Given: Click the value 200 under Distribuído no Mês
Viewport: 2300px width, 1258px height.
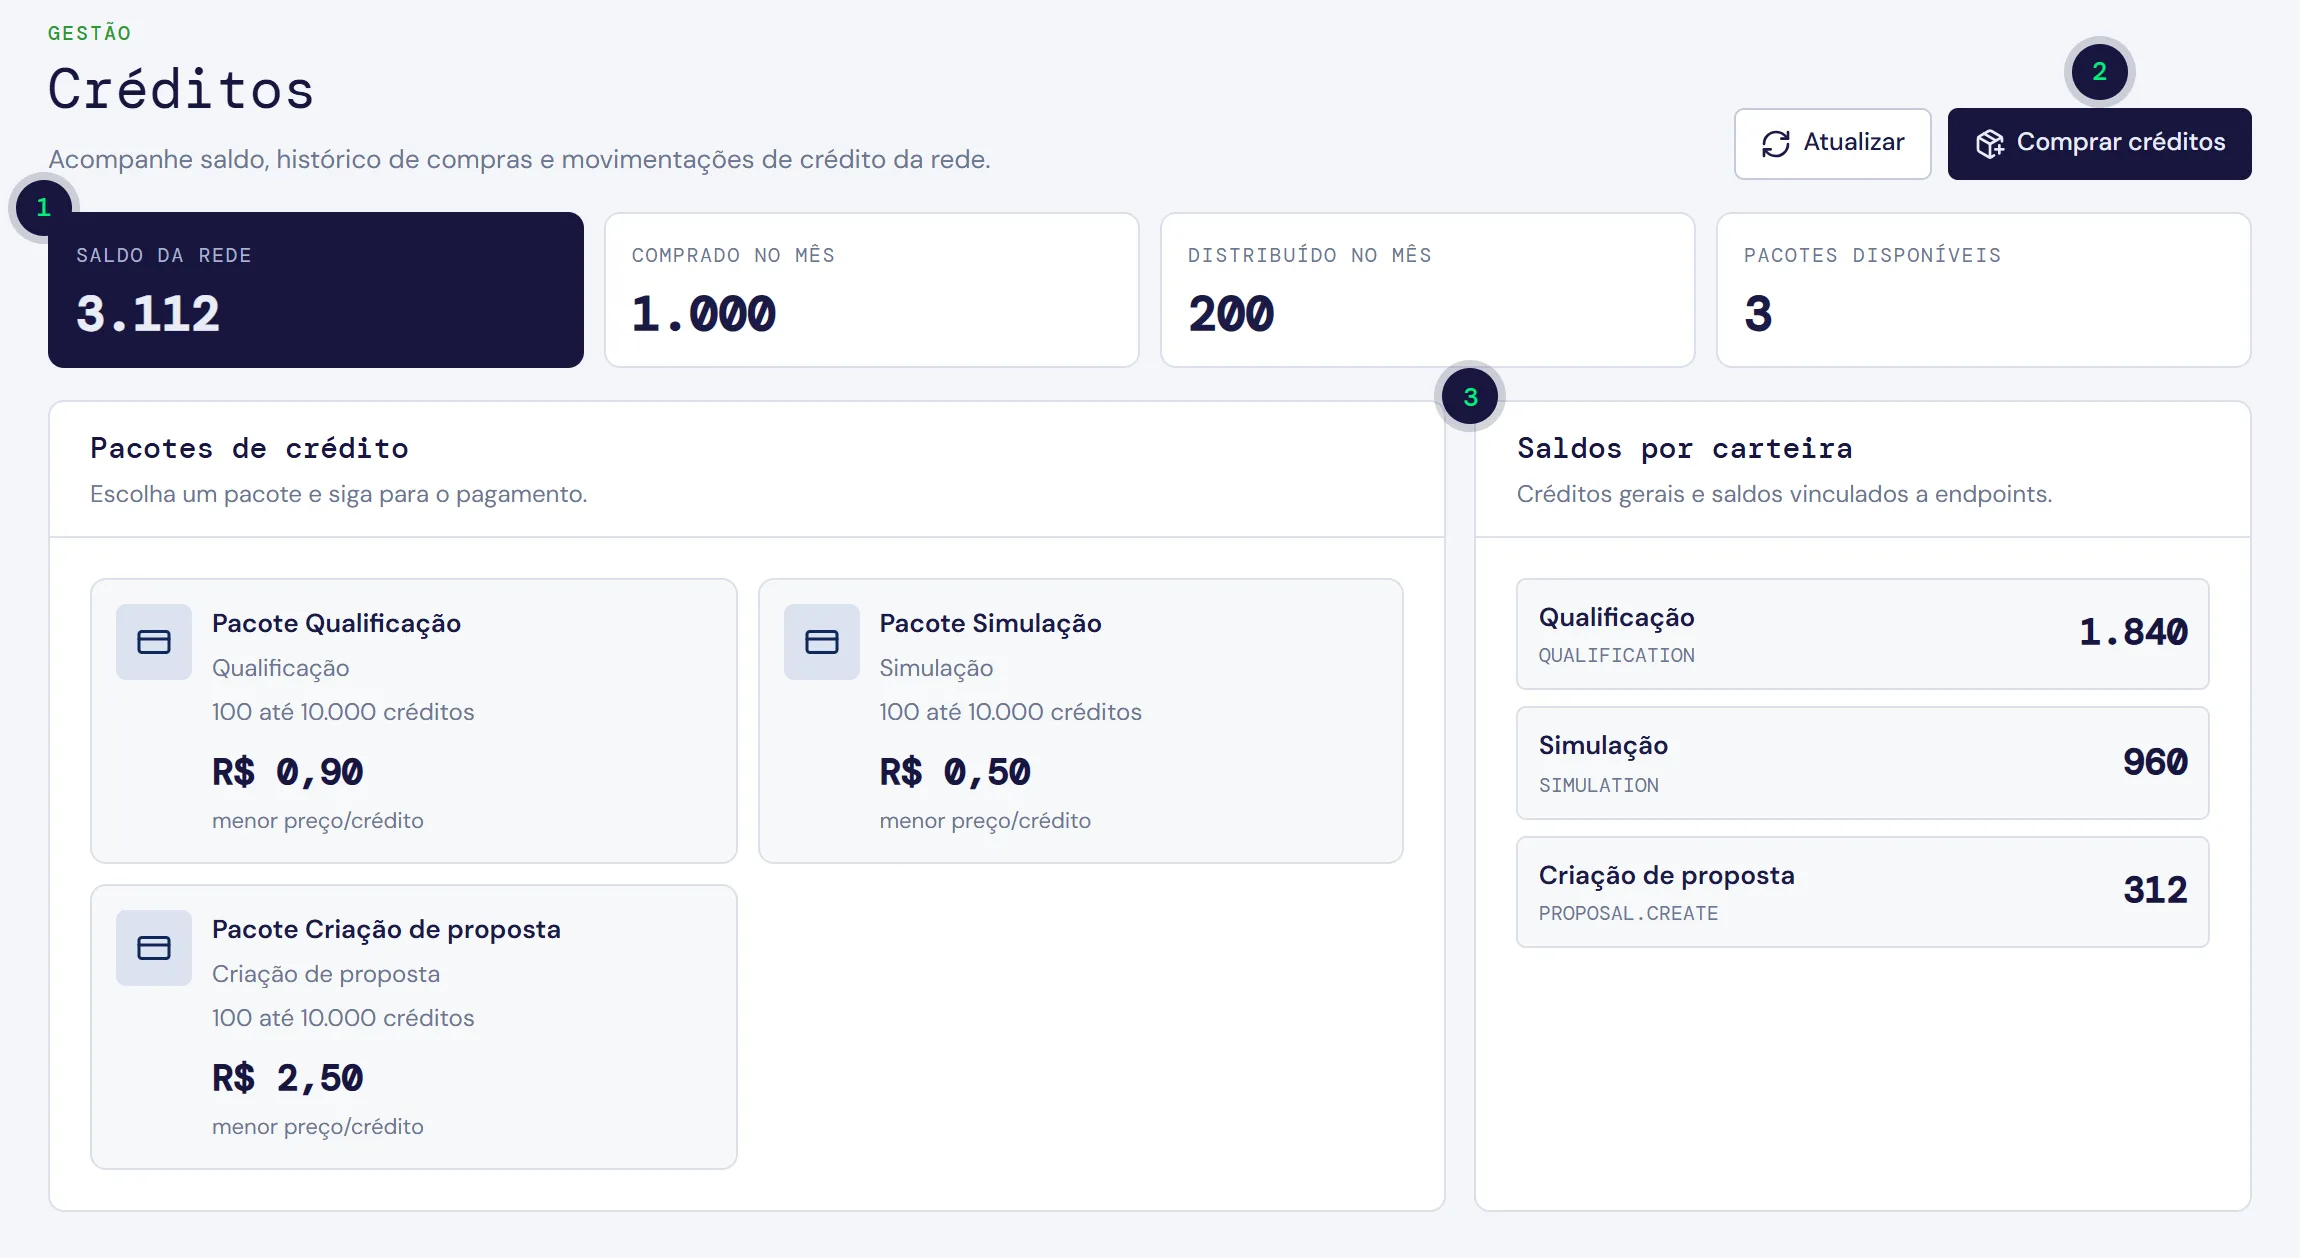Looking at the screenshot, I should pos(1231,314).
